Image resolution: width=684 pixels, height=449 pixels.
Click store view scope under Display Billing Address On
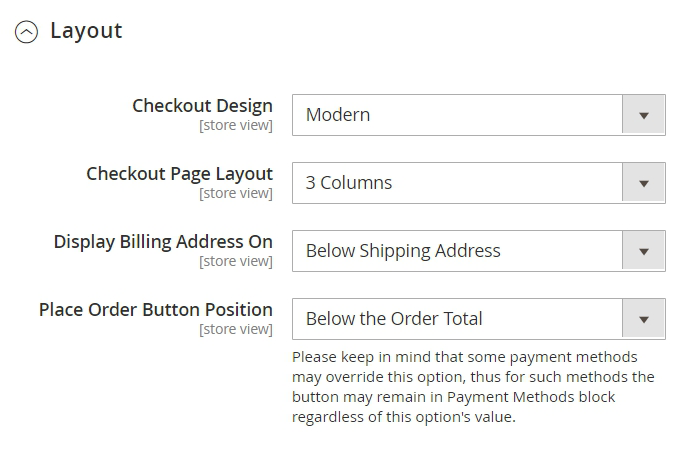(235, 262)
